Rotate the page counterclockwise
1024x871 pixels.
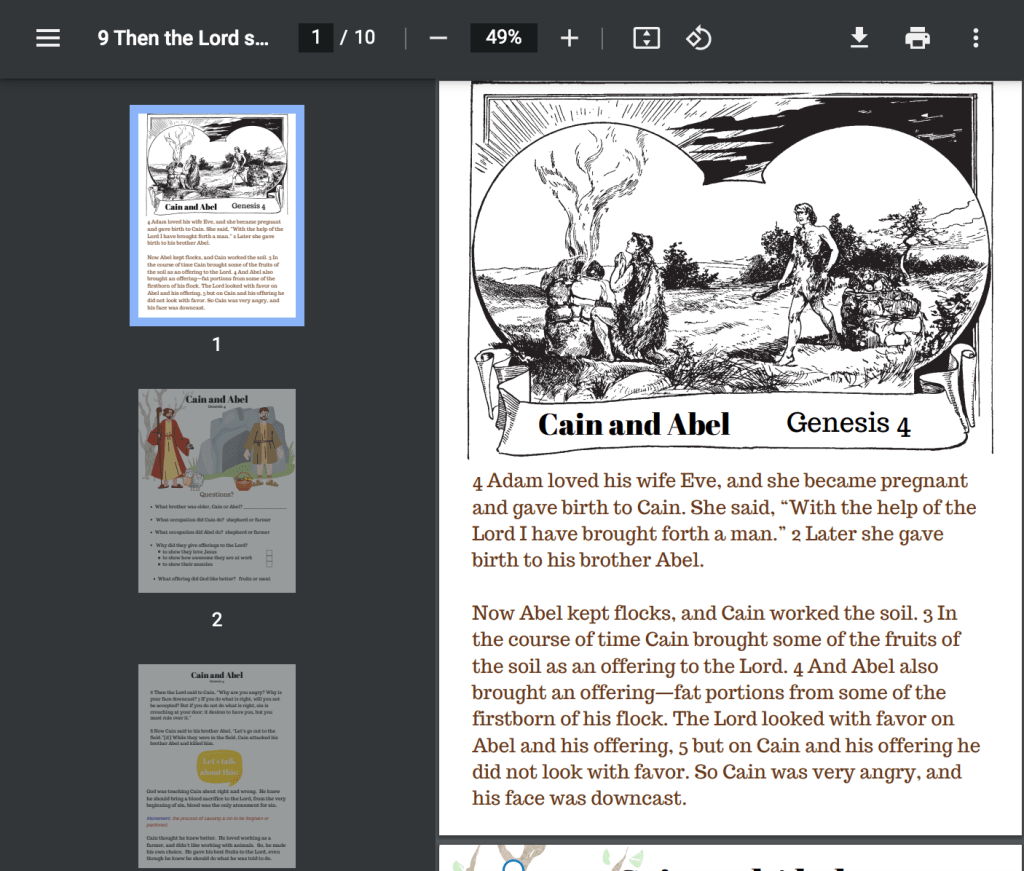[x=698, y=38]
